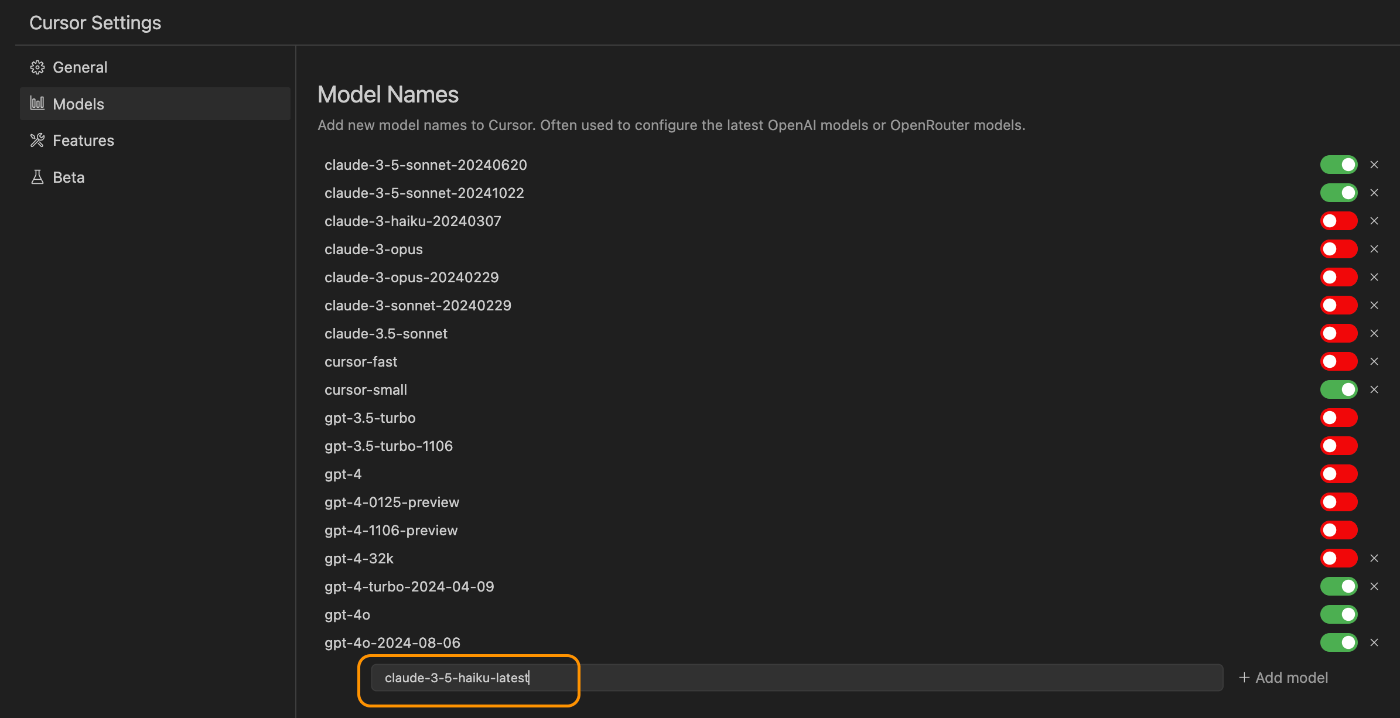Remove gpt-4o-2024-08-06 with its X
Viewport: 1400px width, 718px height.
click(x=1374, y=642)
